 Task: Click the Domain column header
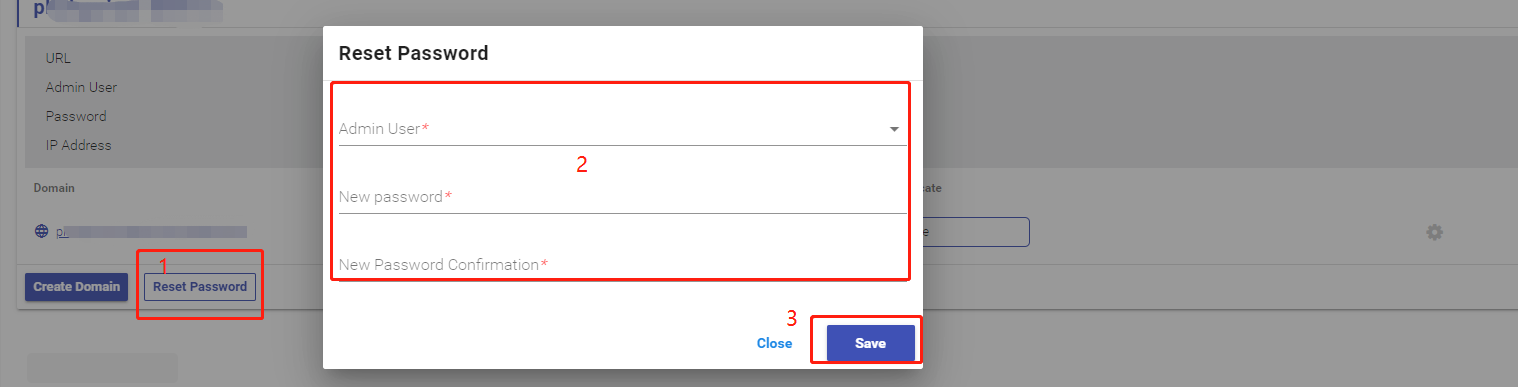tap(54, 188)
